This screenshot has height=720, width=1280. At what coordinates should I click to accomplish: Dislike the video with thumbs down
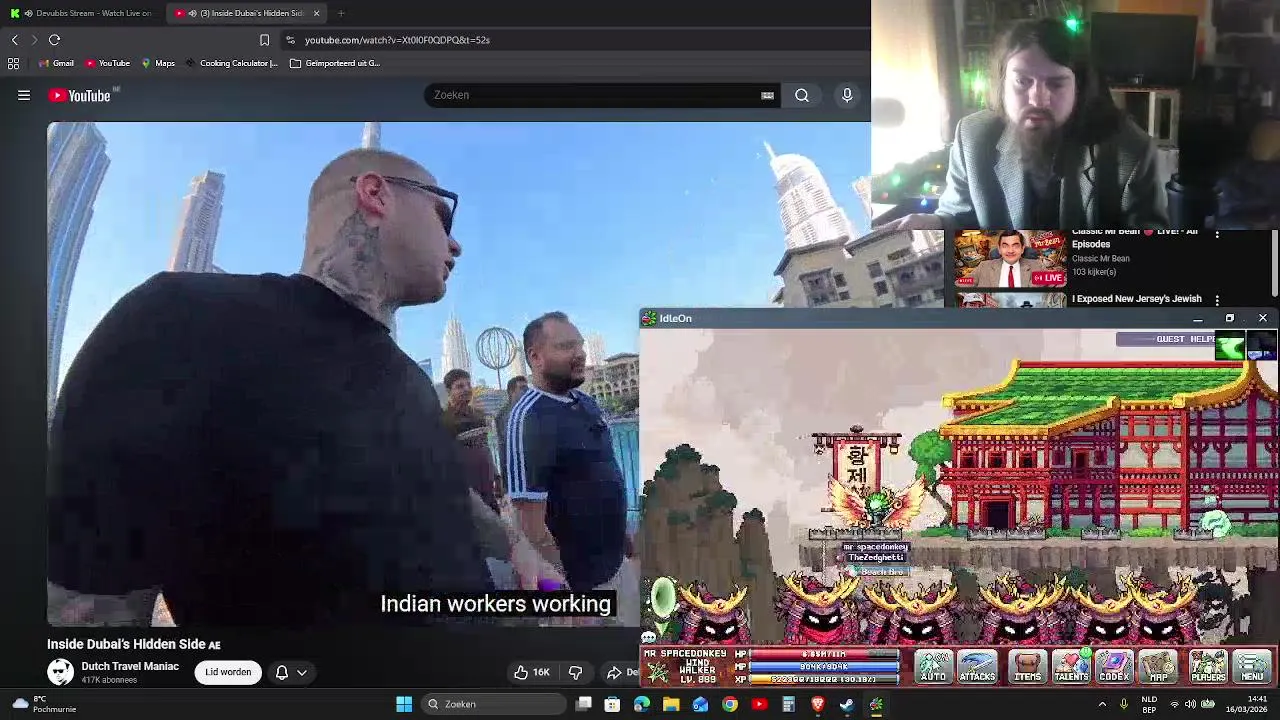click(x=575, y=672)
